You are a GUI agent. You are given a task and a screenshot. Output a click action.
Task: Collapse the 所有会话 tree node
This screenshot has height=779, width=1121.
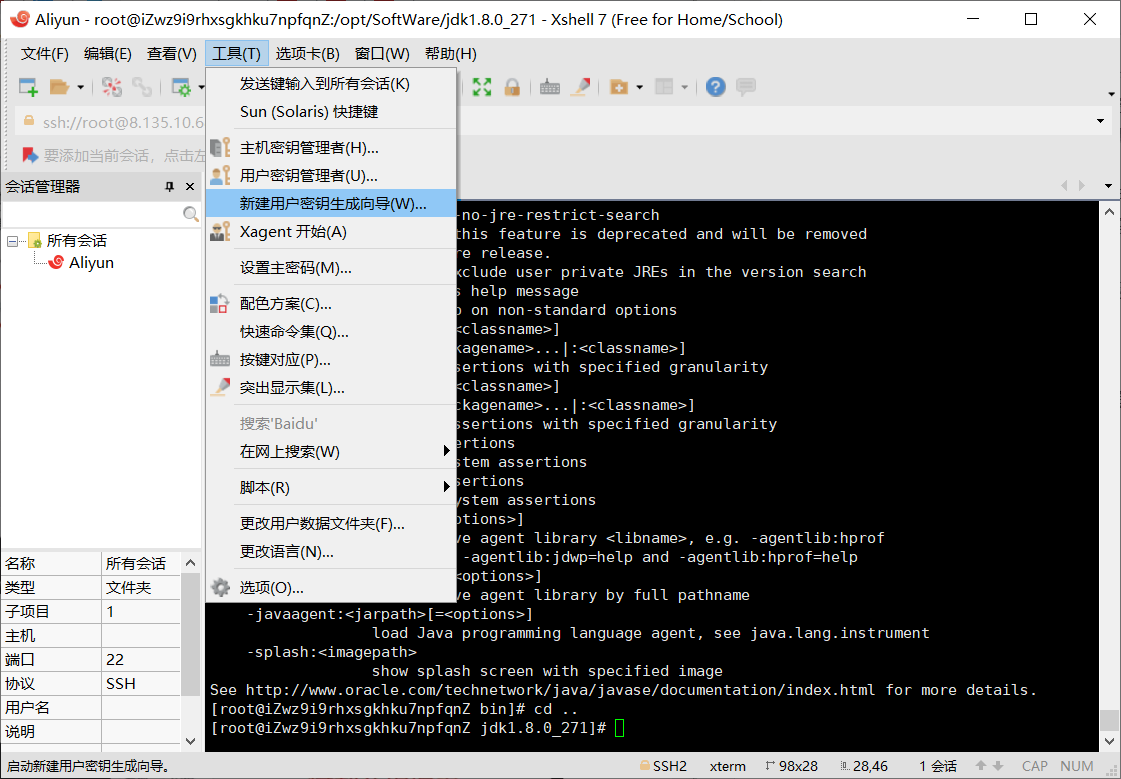click(12, 241)
